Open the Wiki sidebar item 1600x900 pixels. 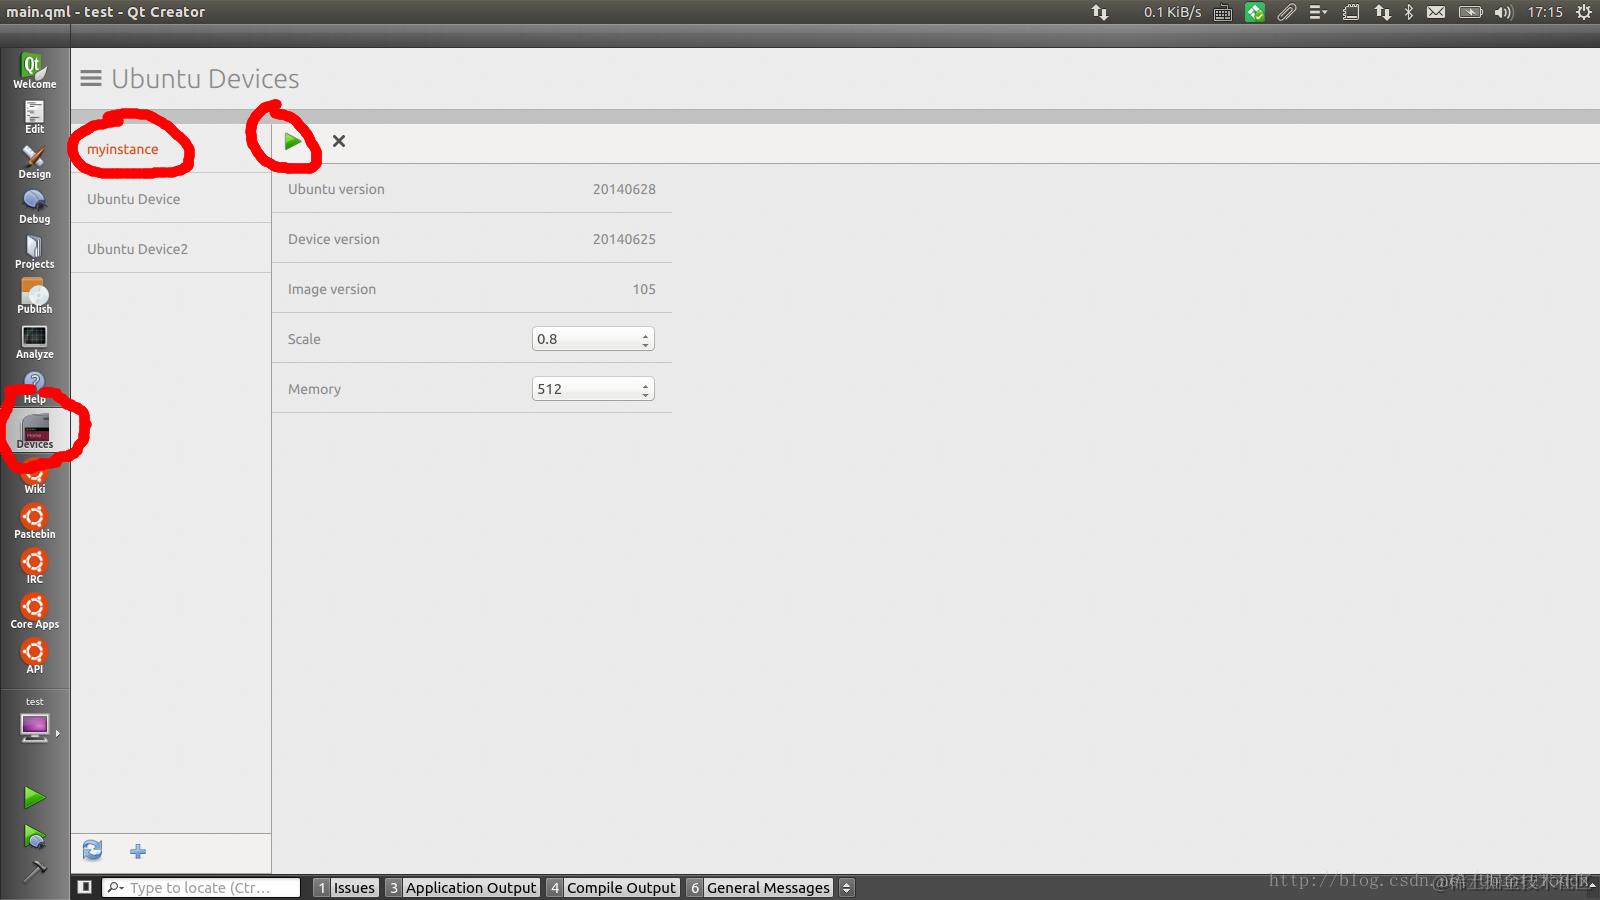(34, 477)
